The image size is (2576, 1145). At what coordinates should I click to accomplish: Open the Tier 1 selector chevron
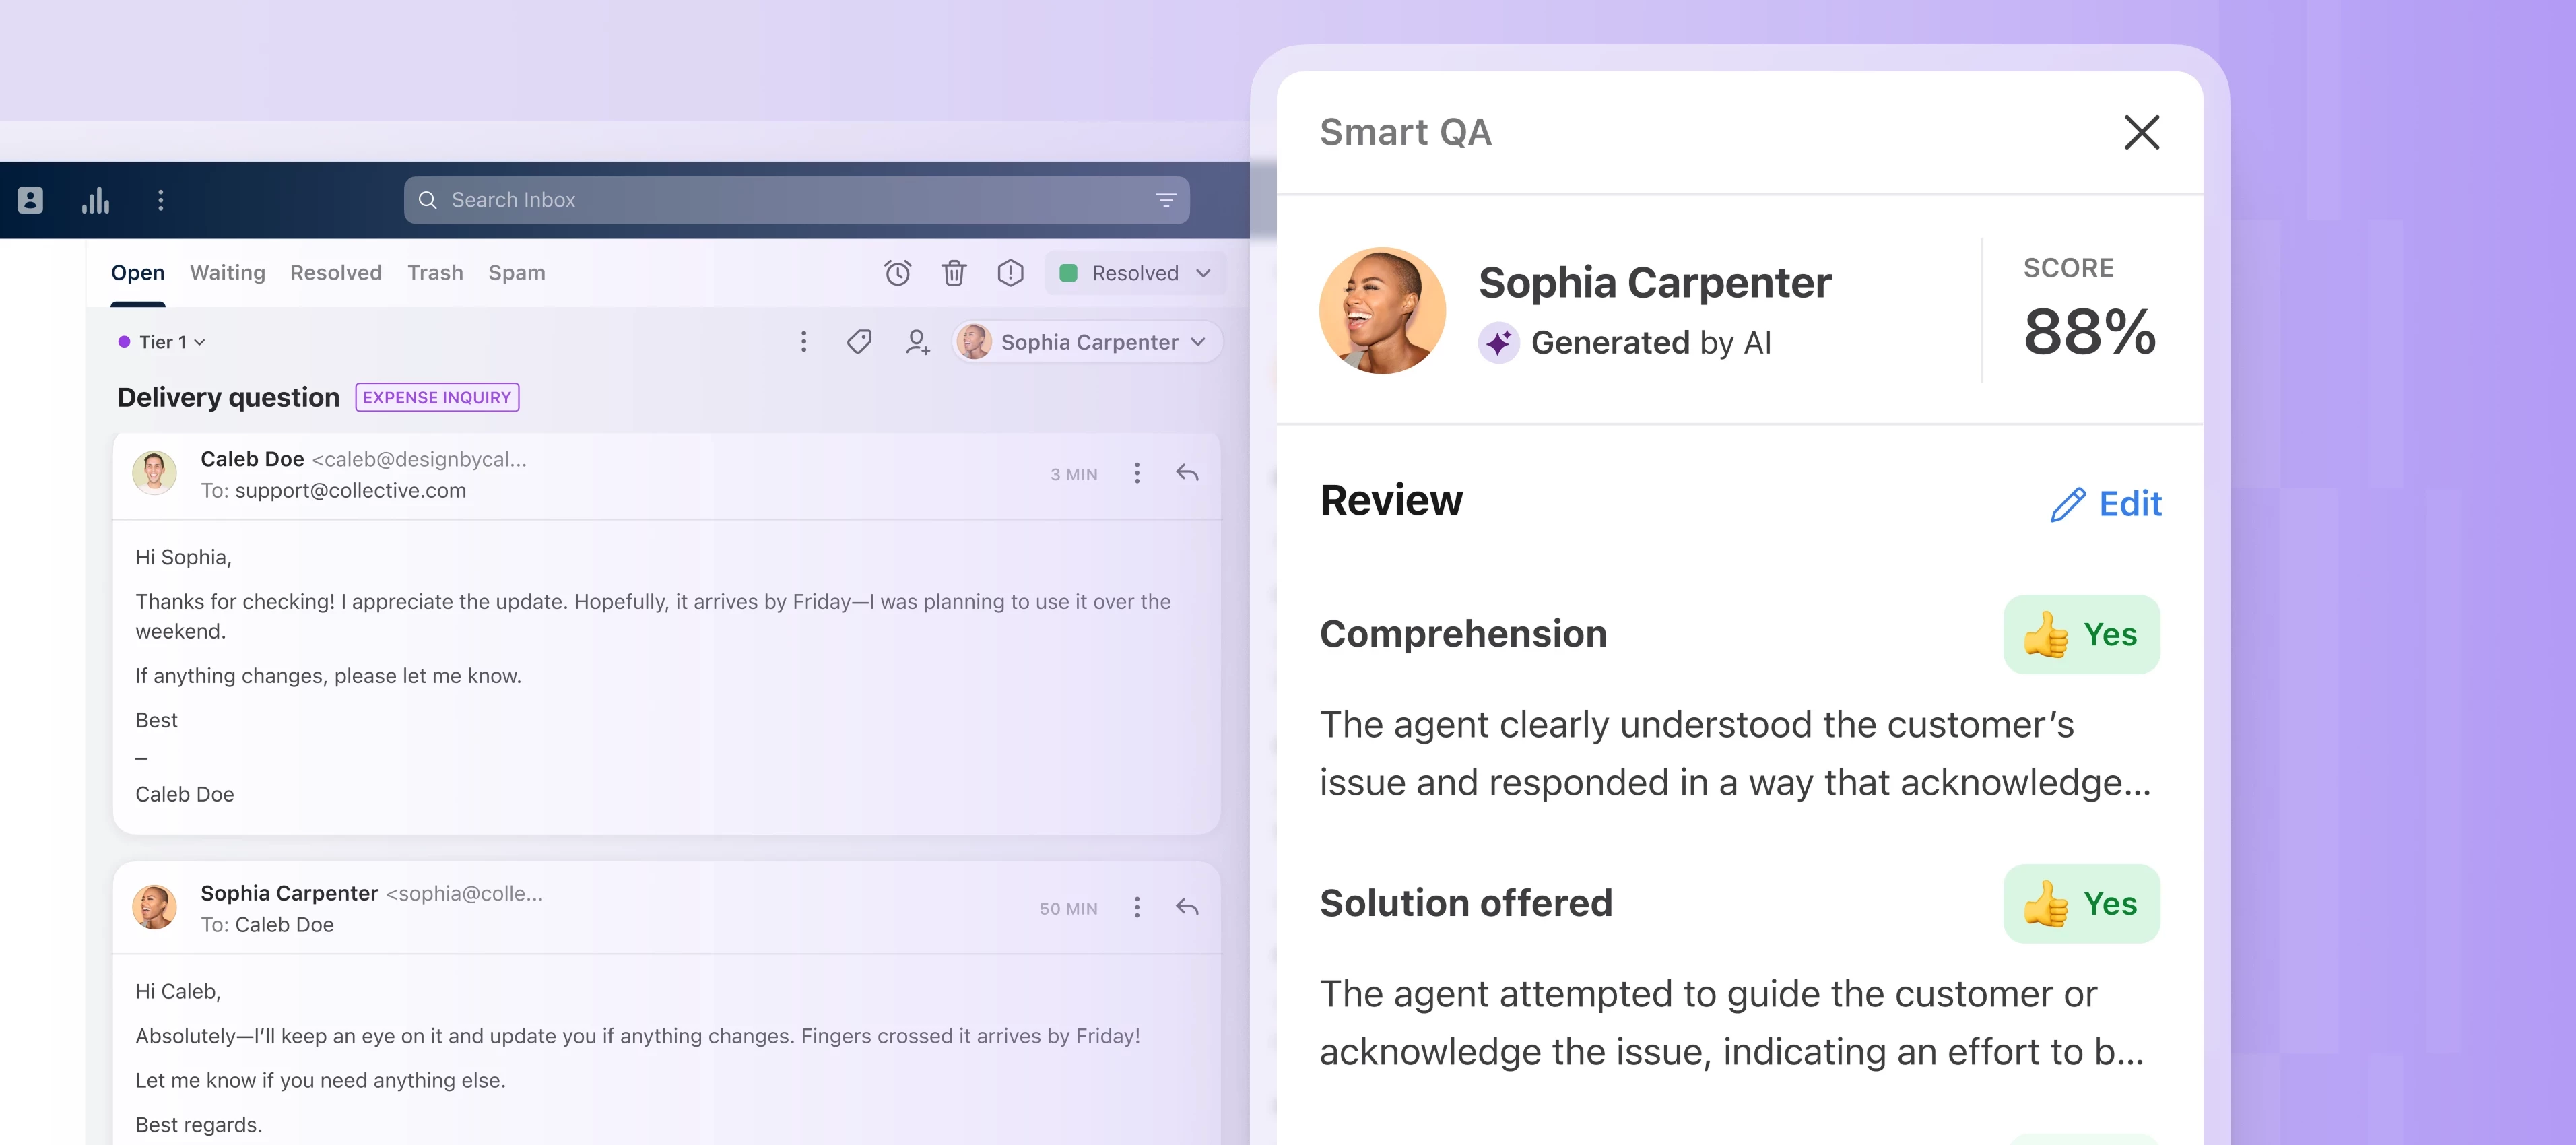200,342
